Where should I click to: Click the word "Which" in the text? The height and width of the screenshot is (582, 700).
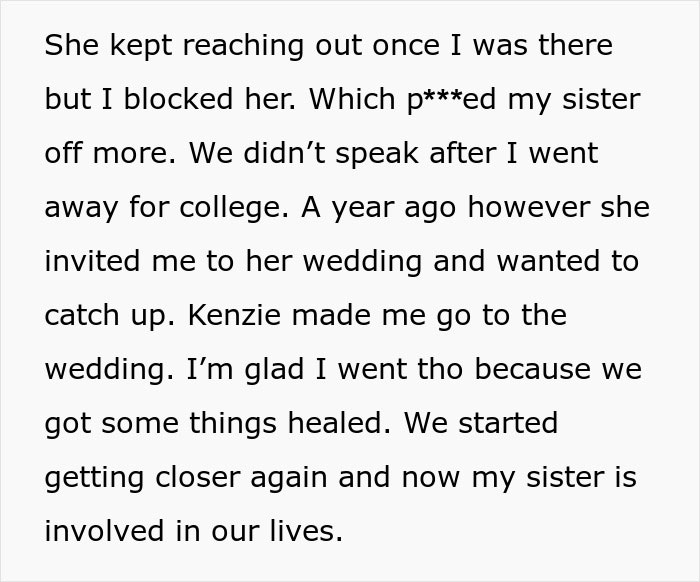351,99
